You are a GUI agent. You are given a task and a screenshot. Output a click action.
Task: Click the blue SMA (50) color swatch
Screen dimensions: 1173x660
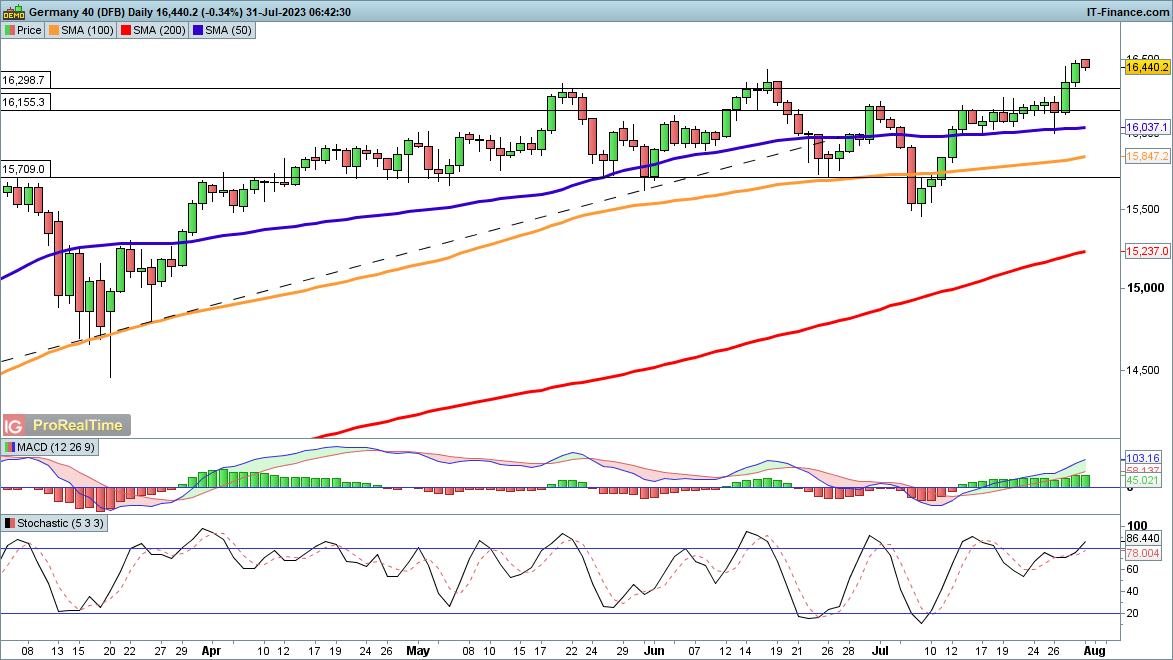pyautogui.click(x=197, y=30)
